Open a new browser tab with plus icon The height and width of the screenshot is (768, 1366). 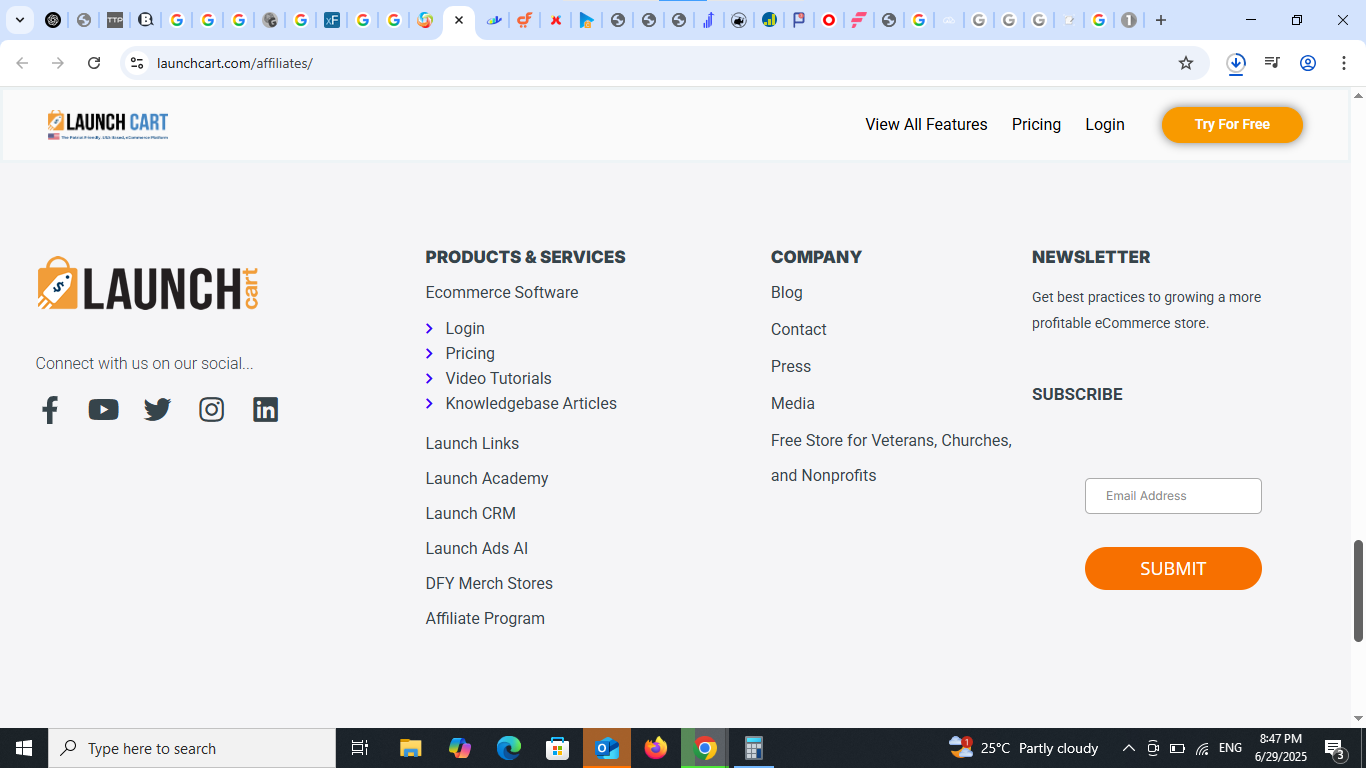1160,20
